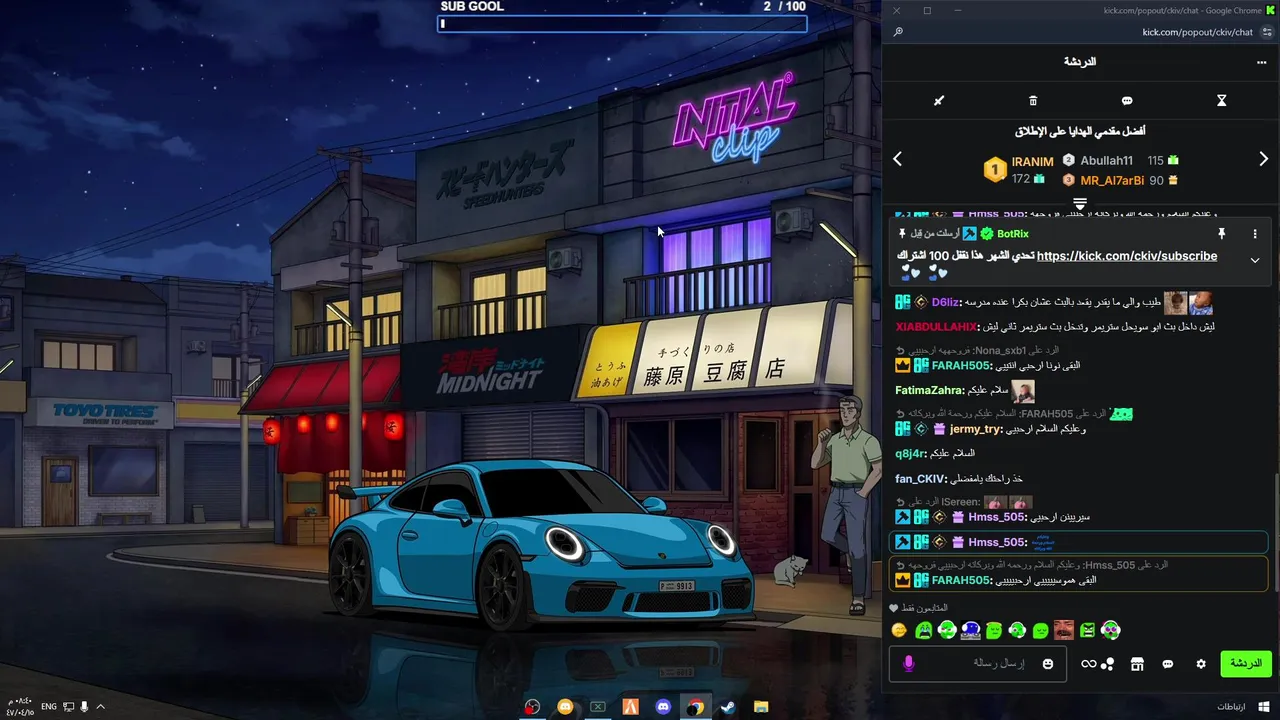Click the IRANIM top gifter name
1280x720 pixels.
pyautogui.click(x=1032, y=162)
